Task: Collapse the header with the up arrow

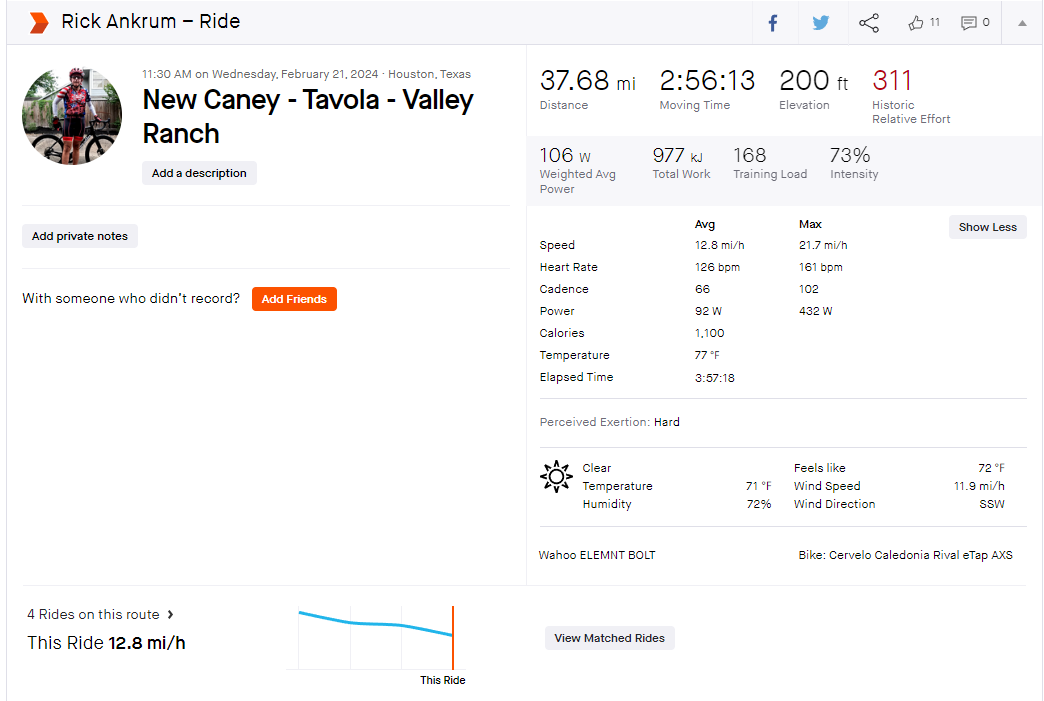Action: (1022, 23)
